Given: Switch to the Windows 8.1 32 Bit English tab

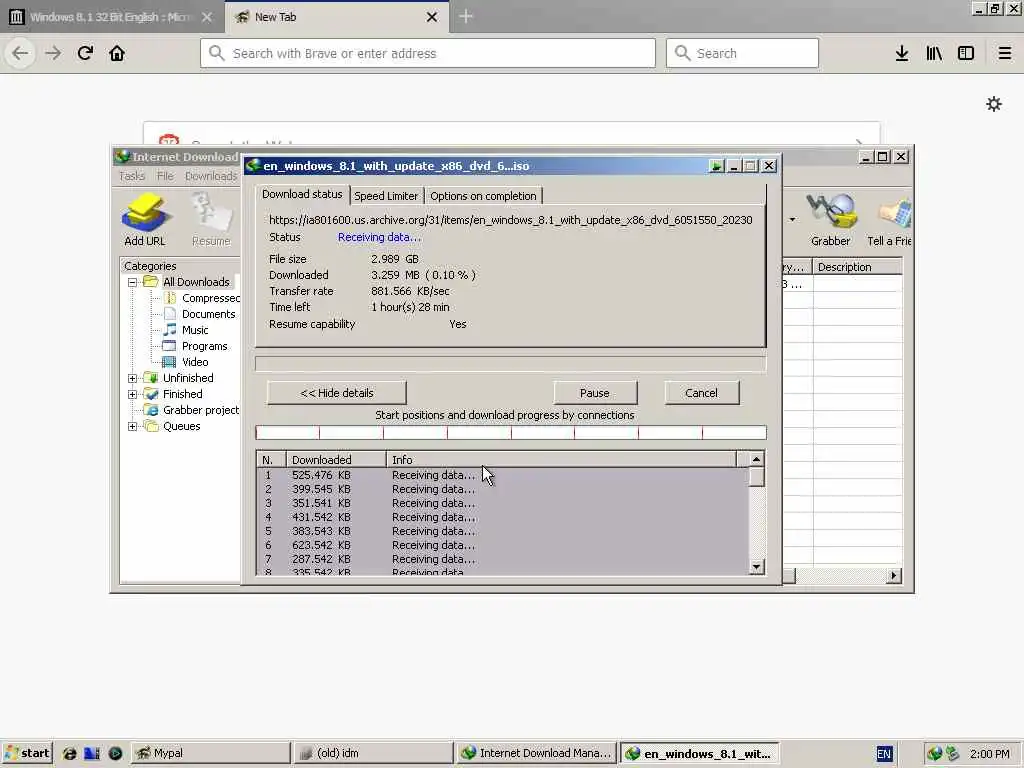Looking at the screenshot, I should [111, 17].
